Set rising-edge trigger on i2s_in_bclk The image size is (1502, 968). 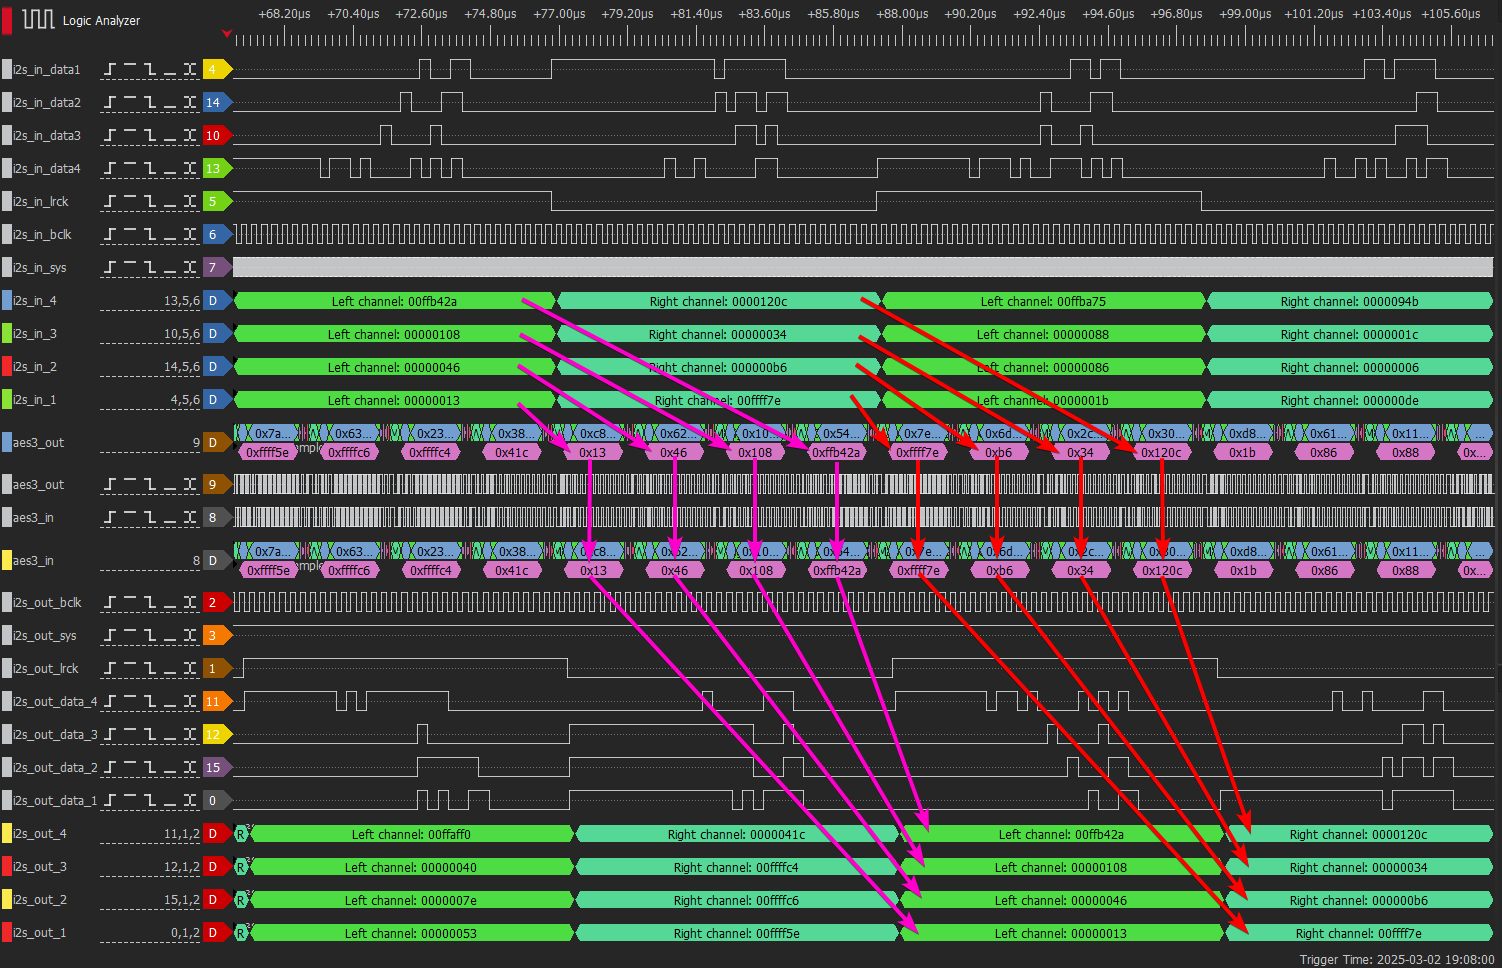(x=110, y=235)
